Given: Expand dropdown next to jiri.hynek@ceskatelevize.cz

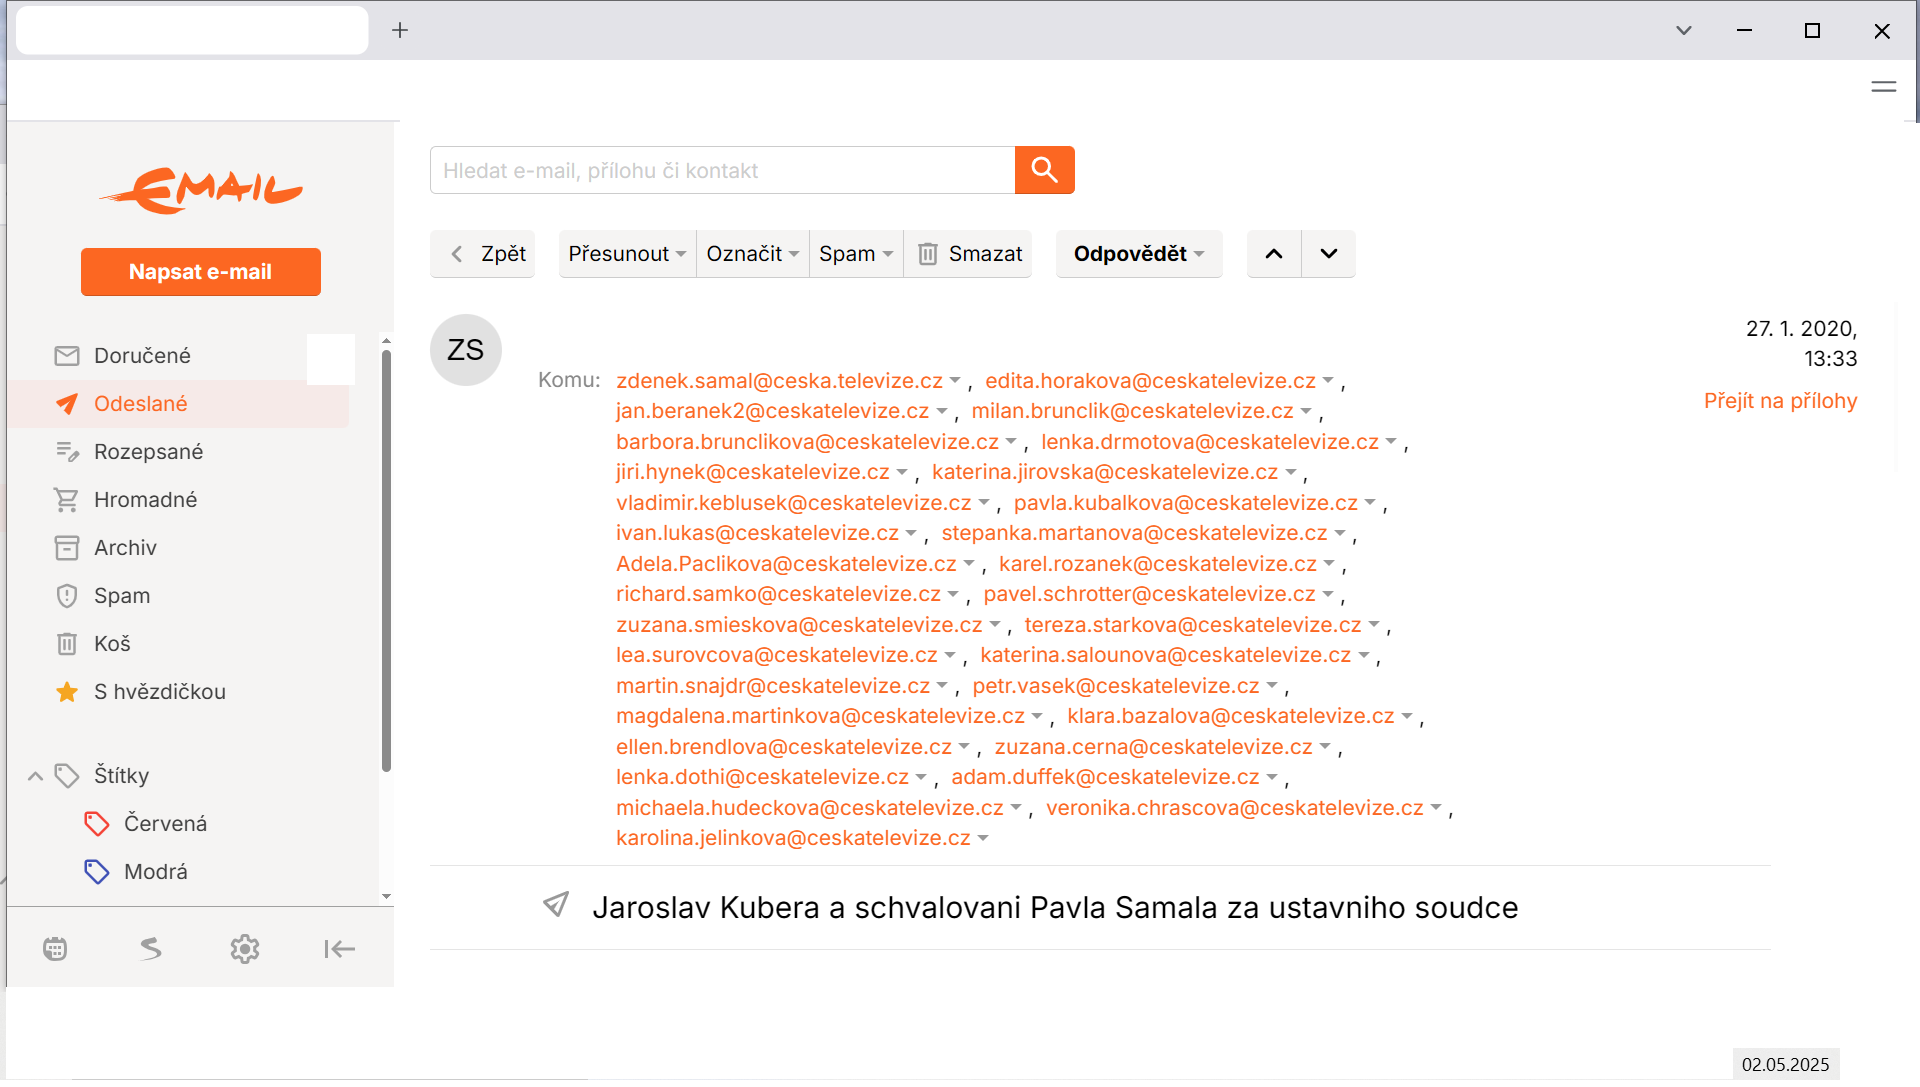Looking at the screenshot, I should 902,473.
